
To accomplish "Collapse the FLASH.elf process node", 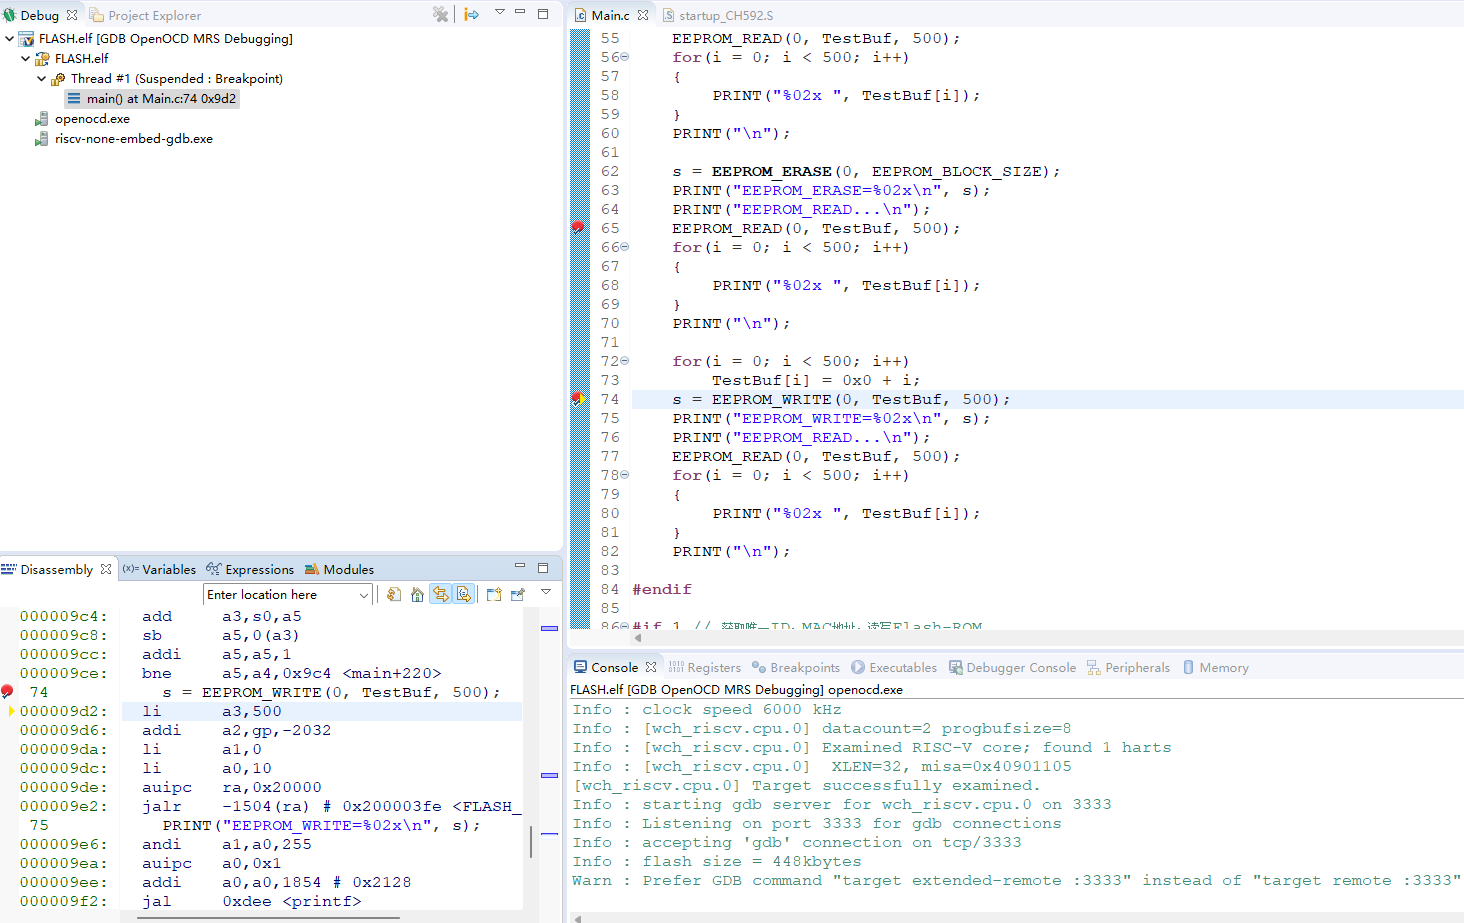I will [x=26, y=59].
